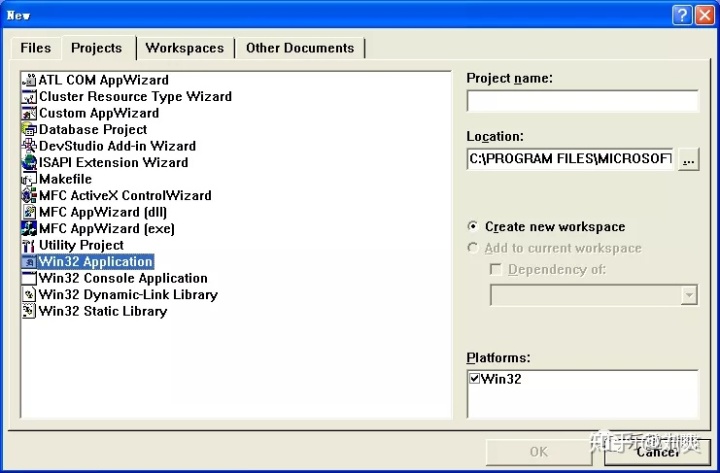Screen dimensions: 720x473
Task: Click the Project name input field
Action: 583,101
